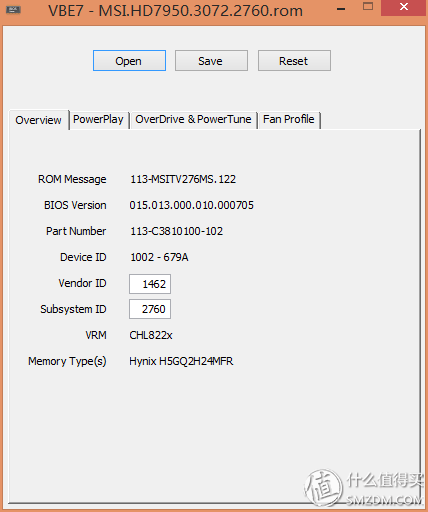Viewport: 428px width, 512px height.
Task: Select Device ID value 1002 - 679A
Action: pos(159,257)
